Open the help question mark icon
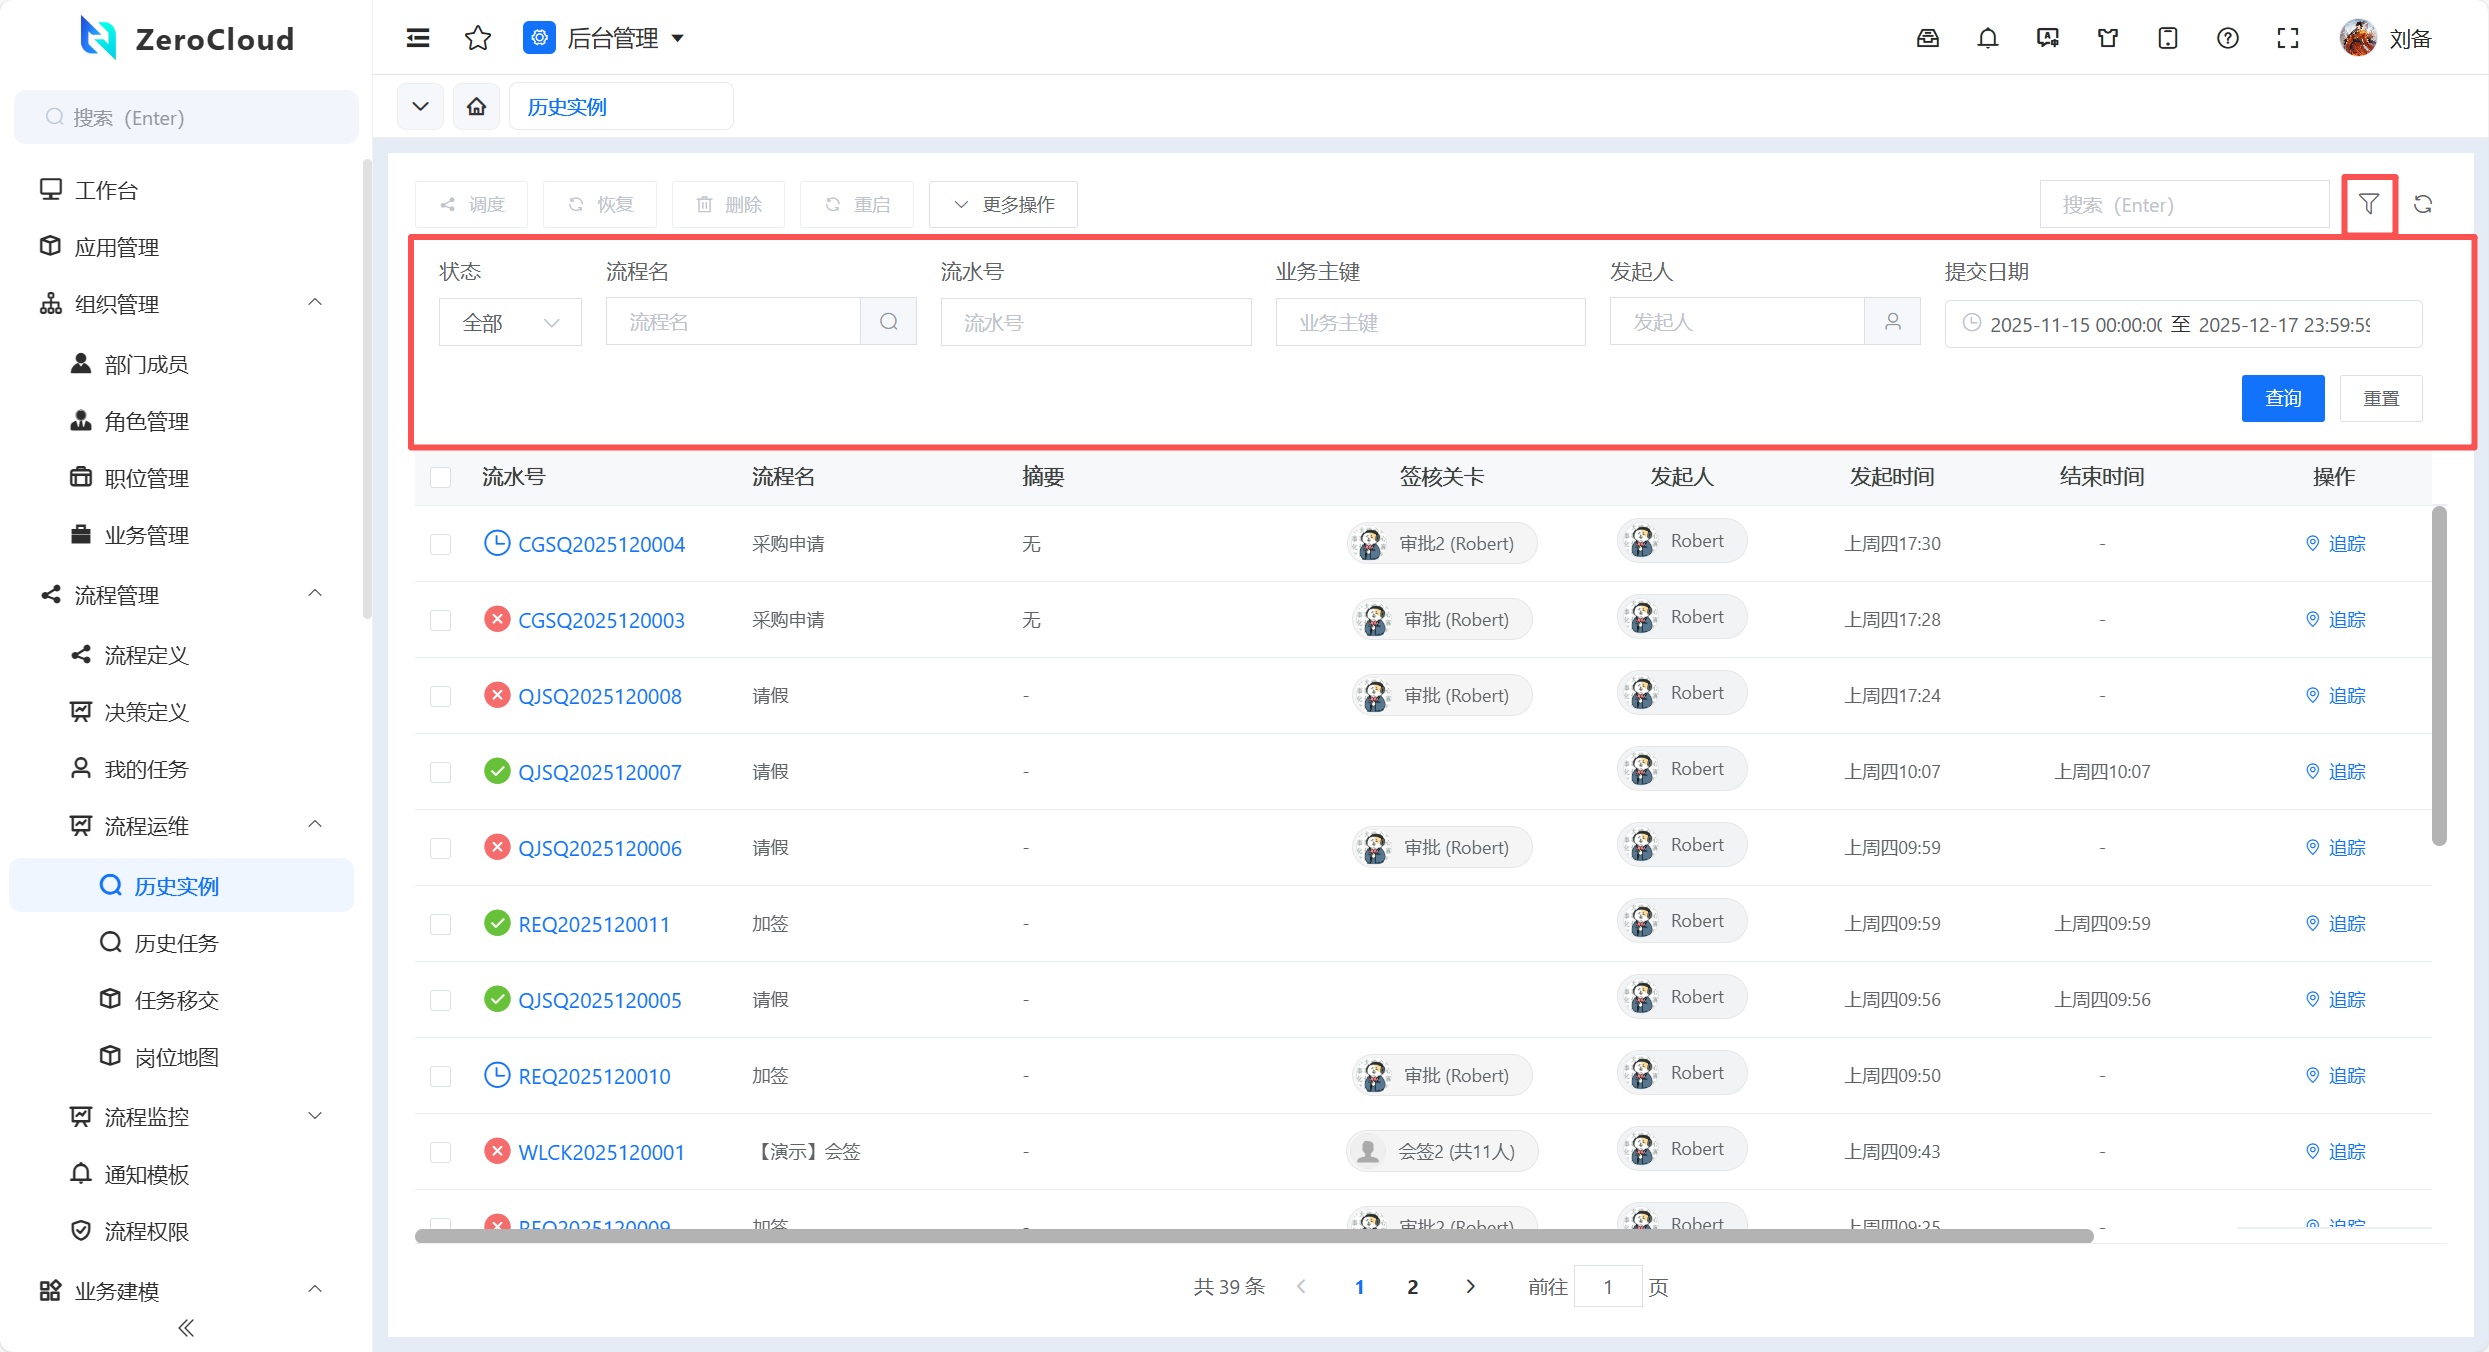Image resolution: width=2489 pixels, height=1352 pixels. coord(2227,38)
